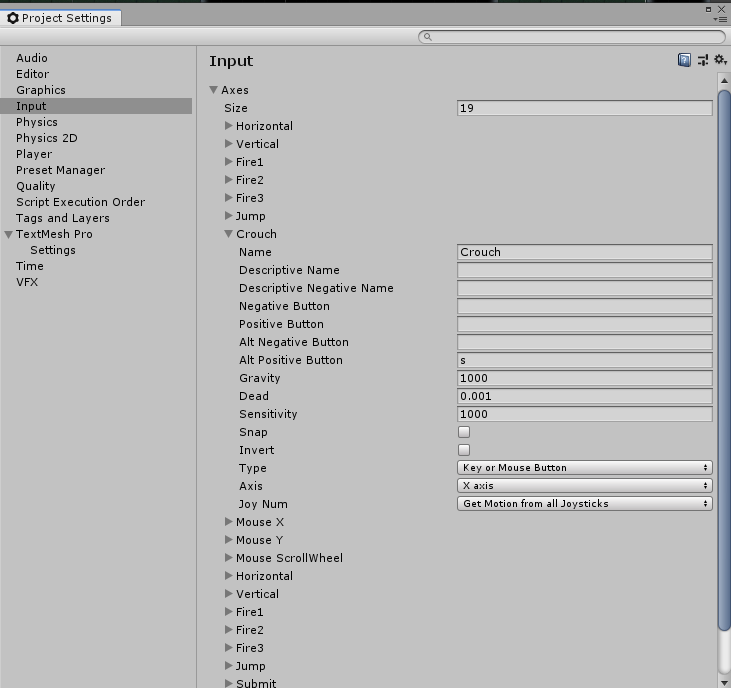Open the Type dropdown showing Key or Mouse Button
731x688 pixels.
tap(585, 468)
